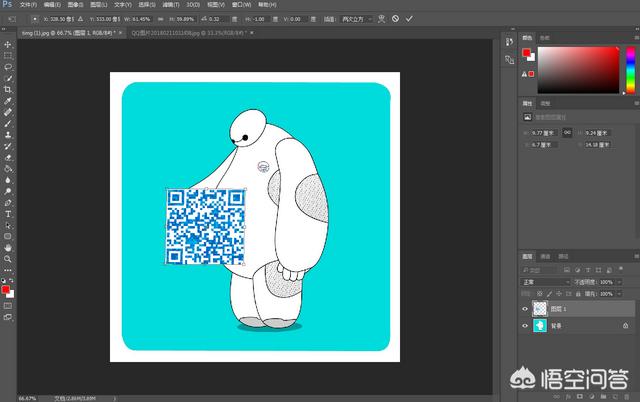Switch to the 属性 Properties tab

coord(527,103)
